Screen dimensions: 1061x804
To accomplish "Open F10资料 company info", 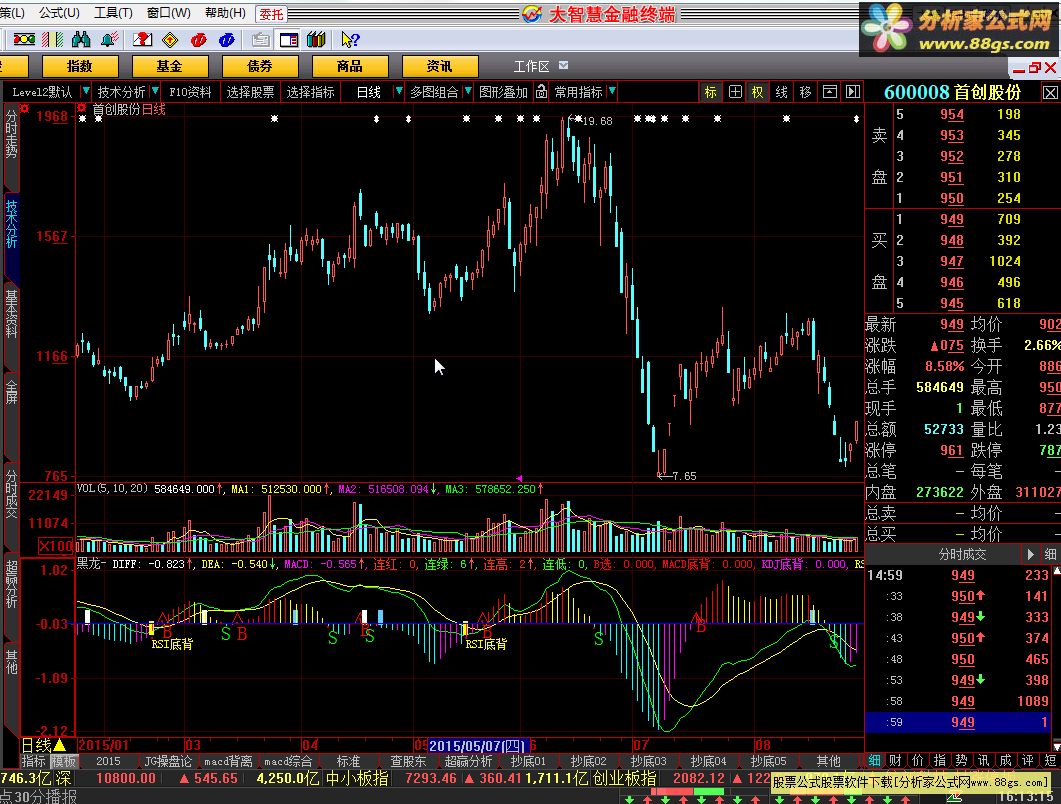I will click(190, 92).
